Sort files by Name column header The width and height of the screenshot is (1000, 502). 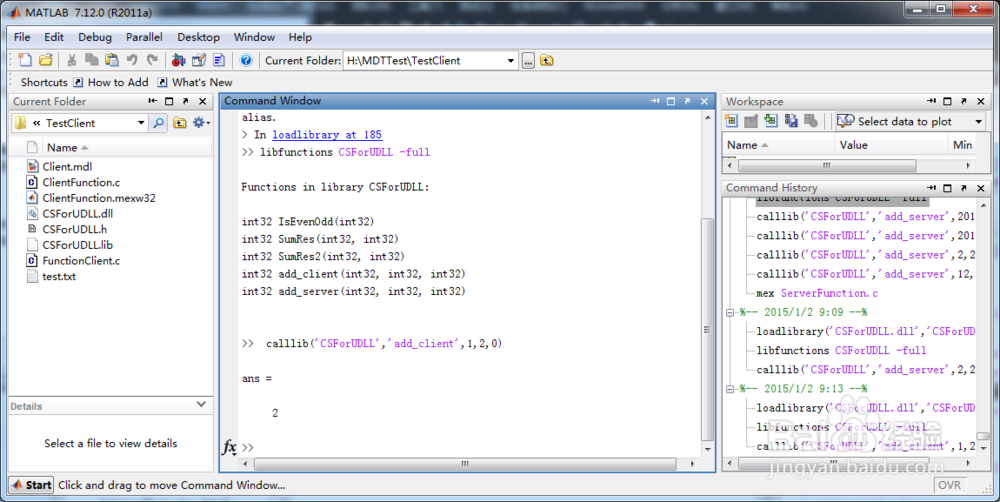(x=67, y=147)
